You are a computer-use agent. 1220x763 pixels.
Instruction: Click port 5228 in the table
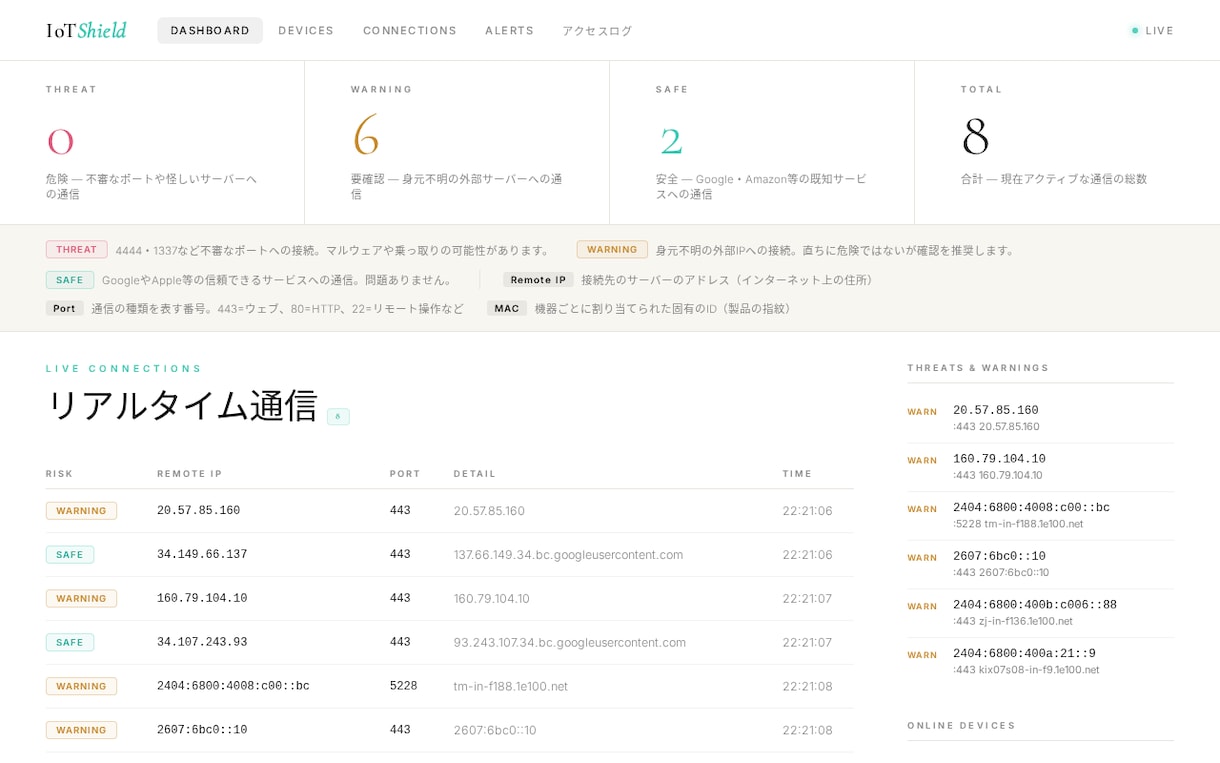(x=403, y=686)
